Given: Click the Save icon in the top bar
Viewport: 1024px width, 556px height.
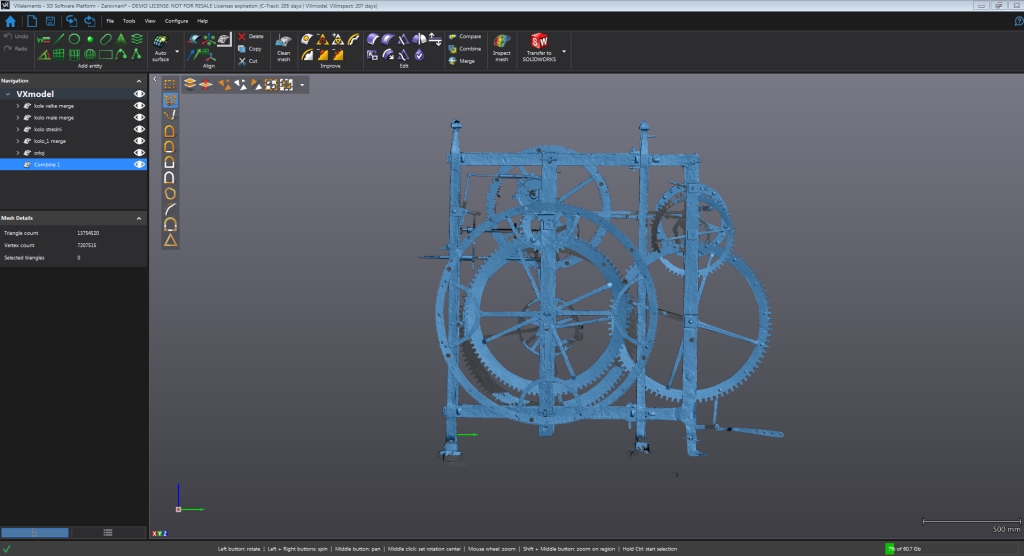Looking at the screenshot, I should [51, 20].
